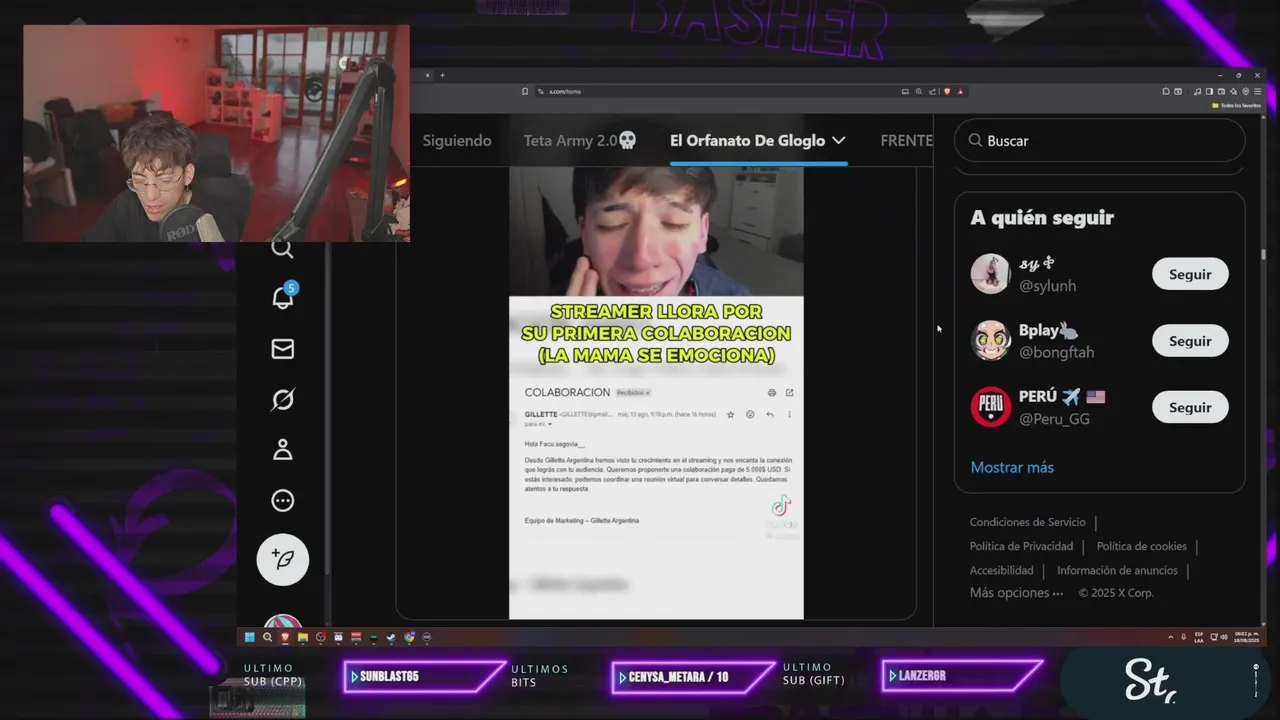Switch to the Siguiendo tab

tap(457, 141)
